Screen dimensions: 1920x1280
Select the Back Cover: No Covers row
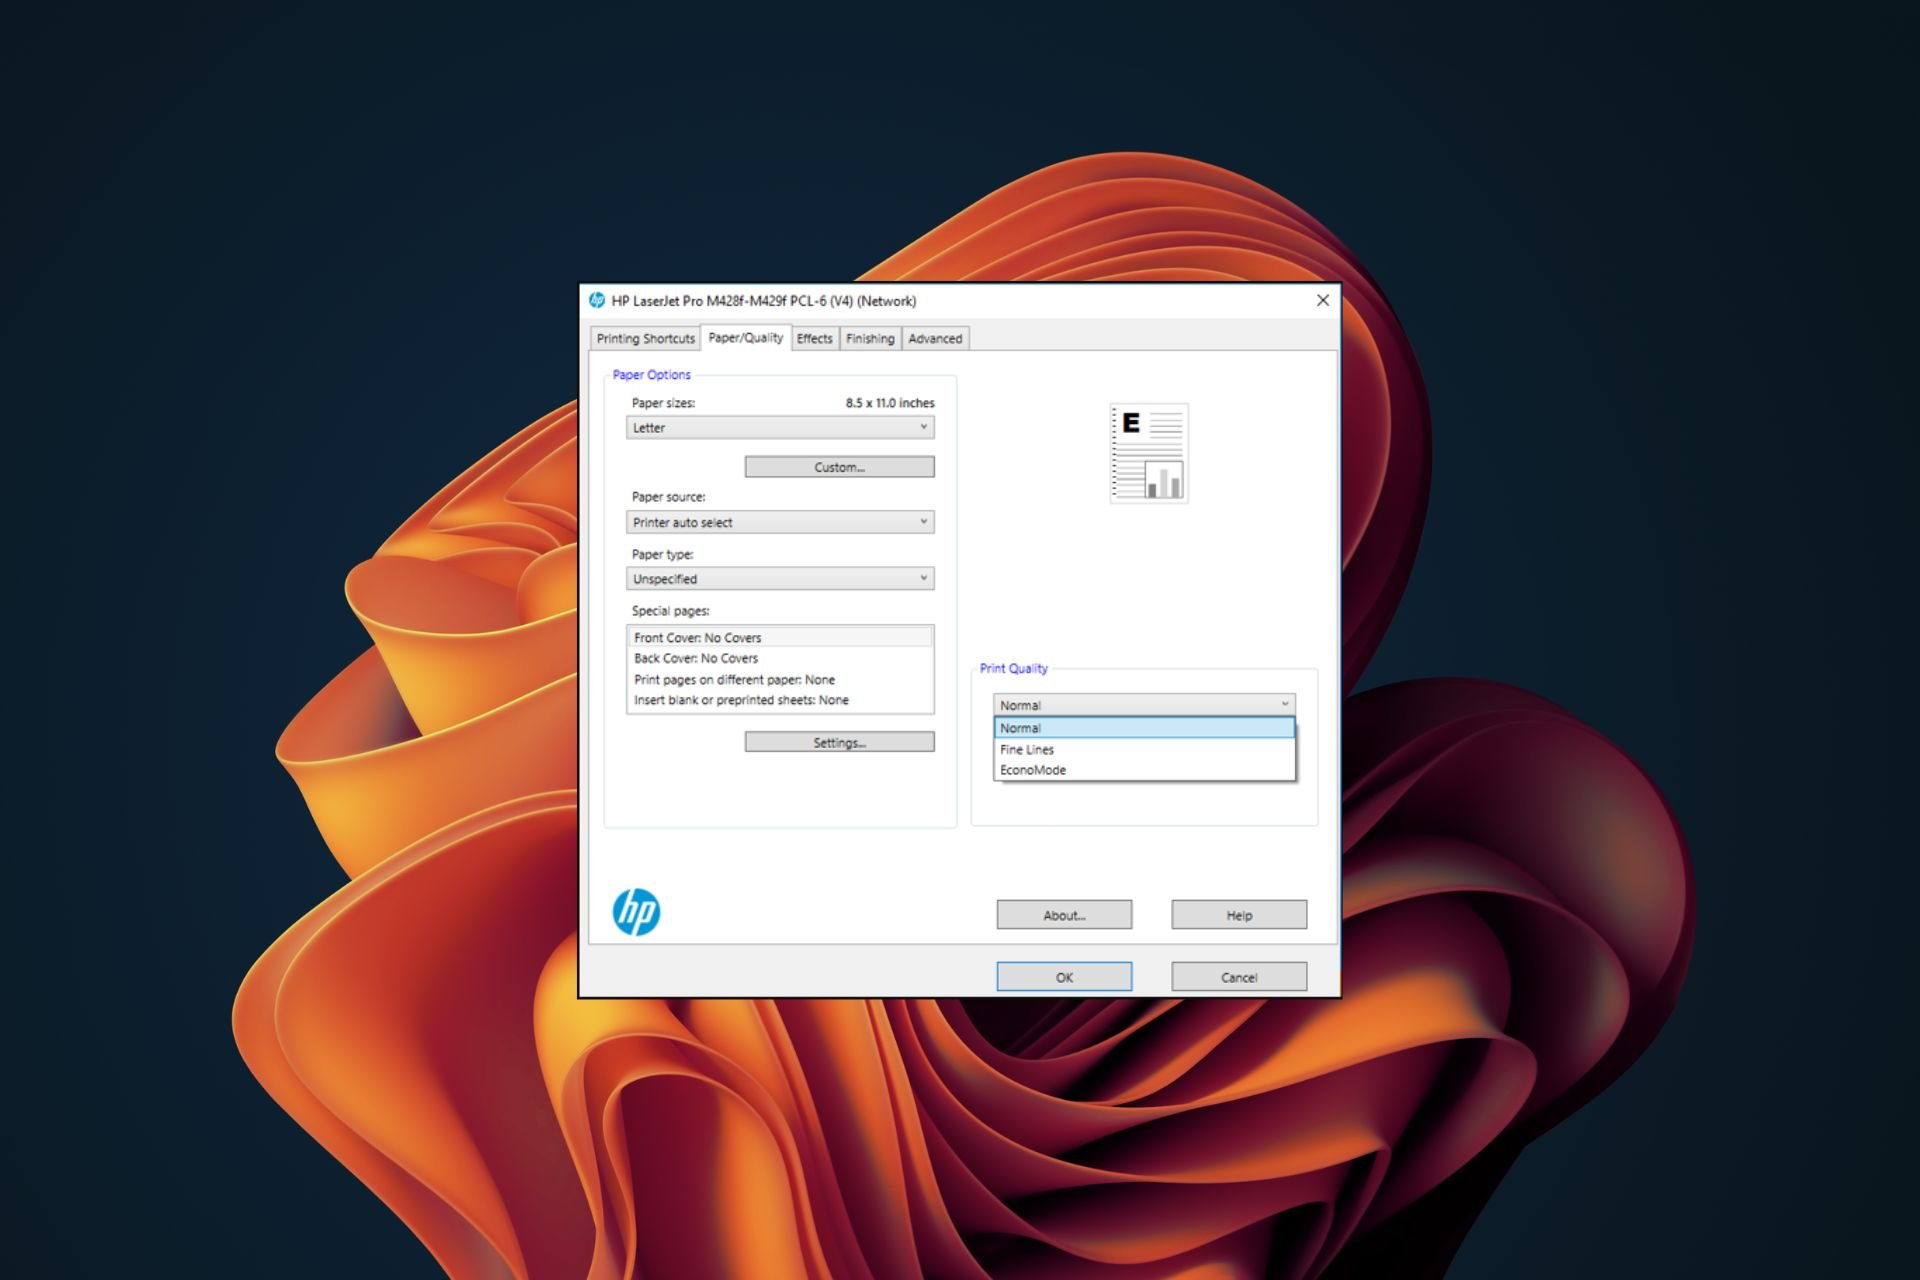780,658
